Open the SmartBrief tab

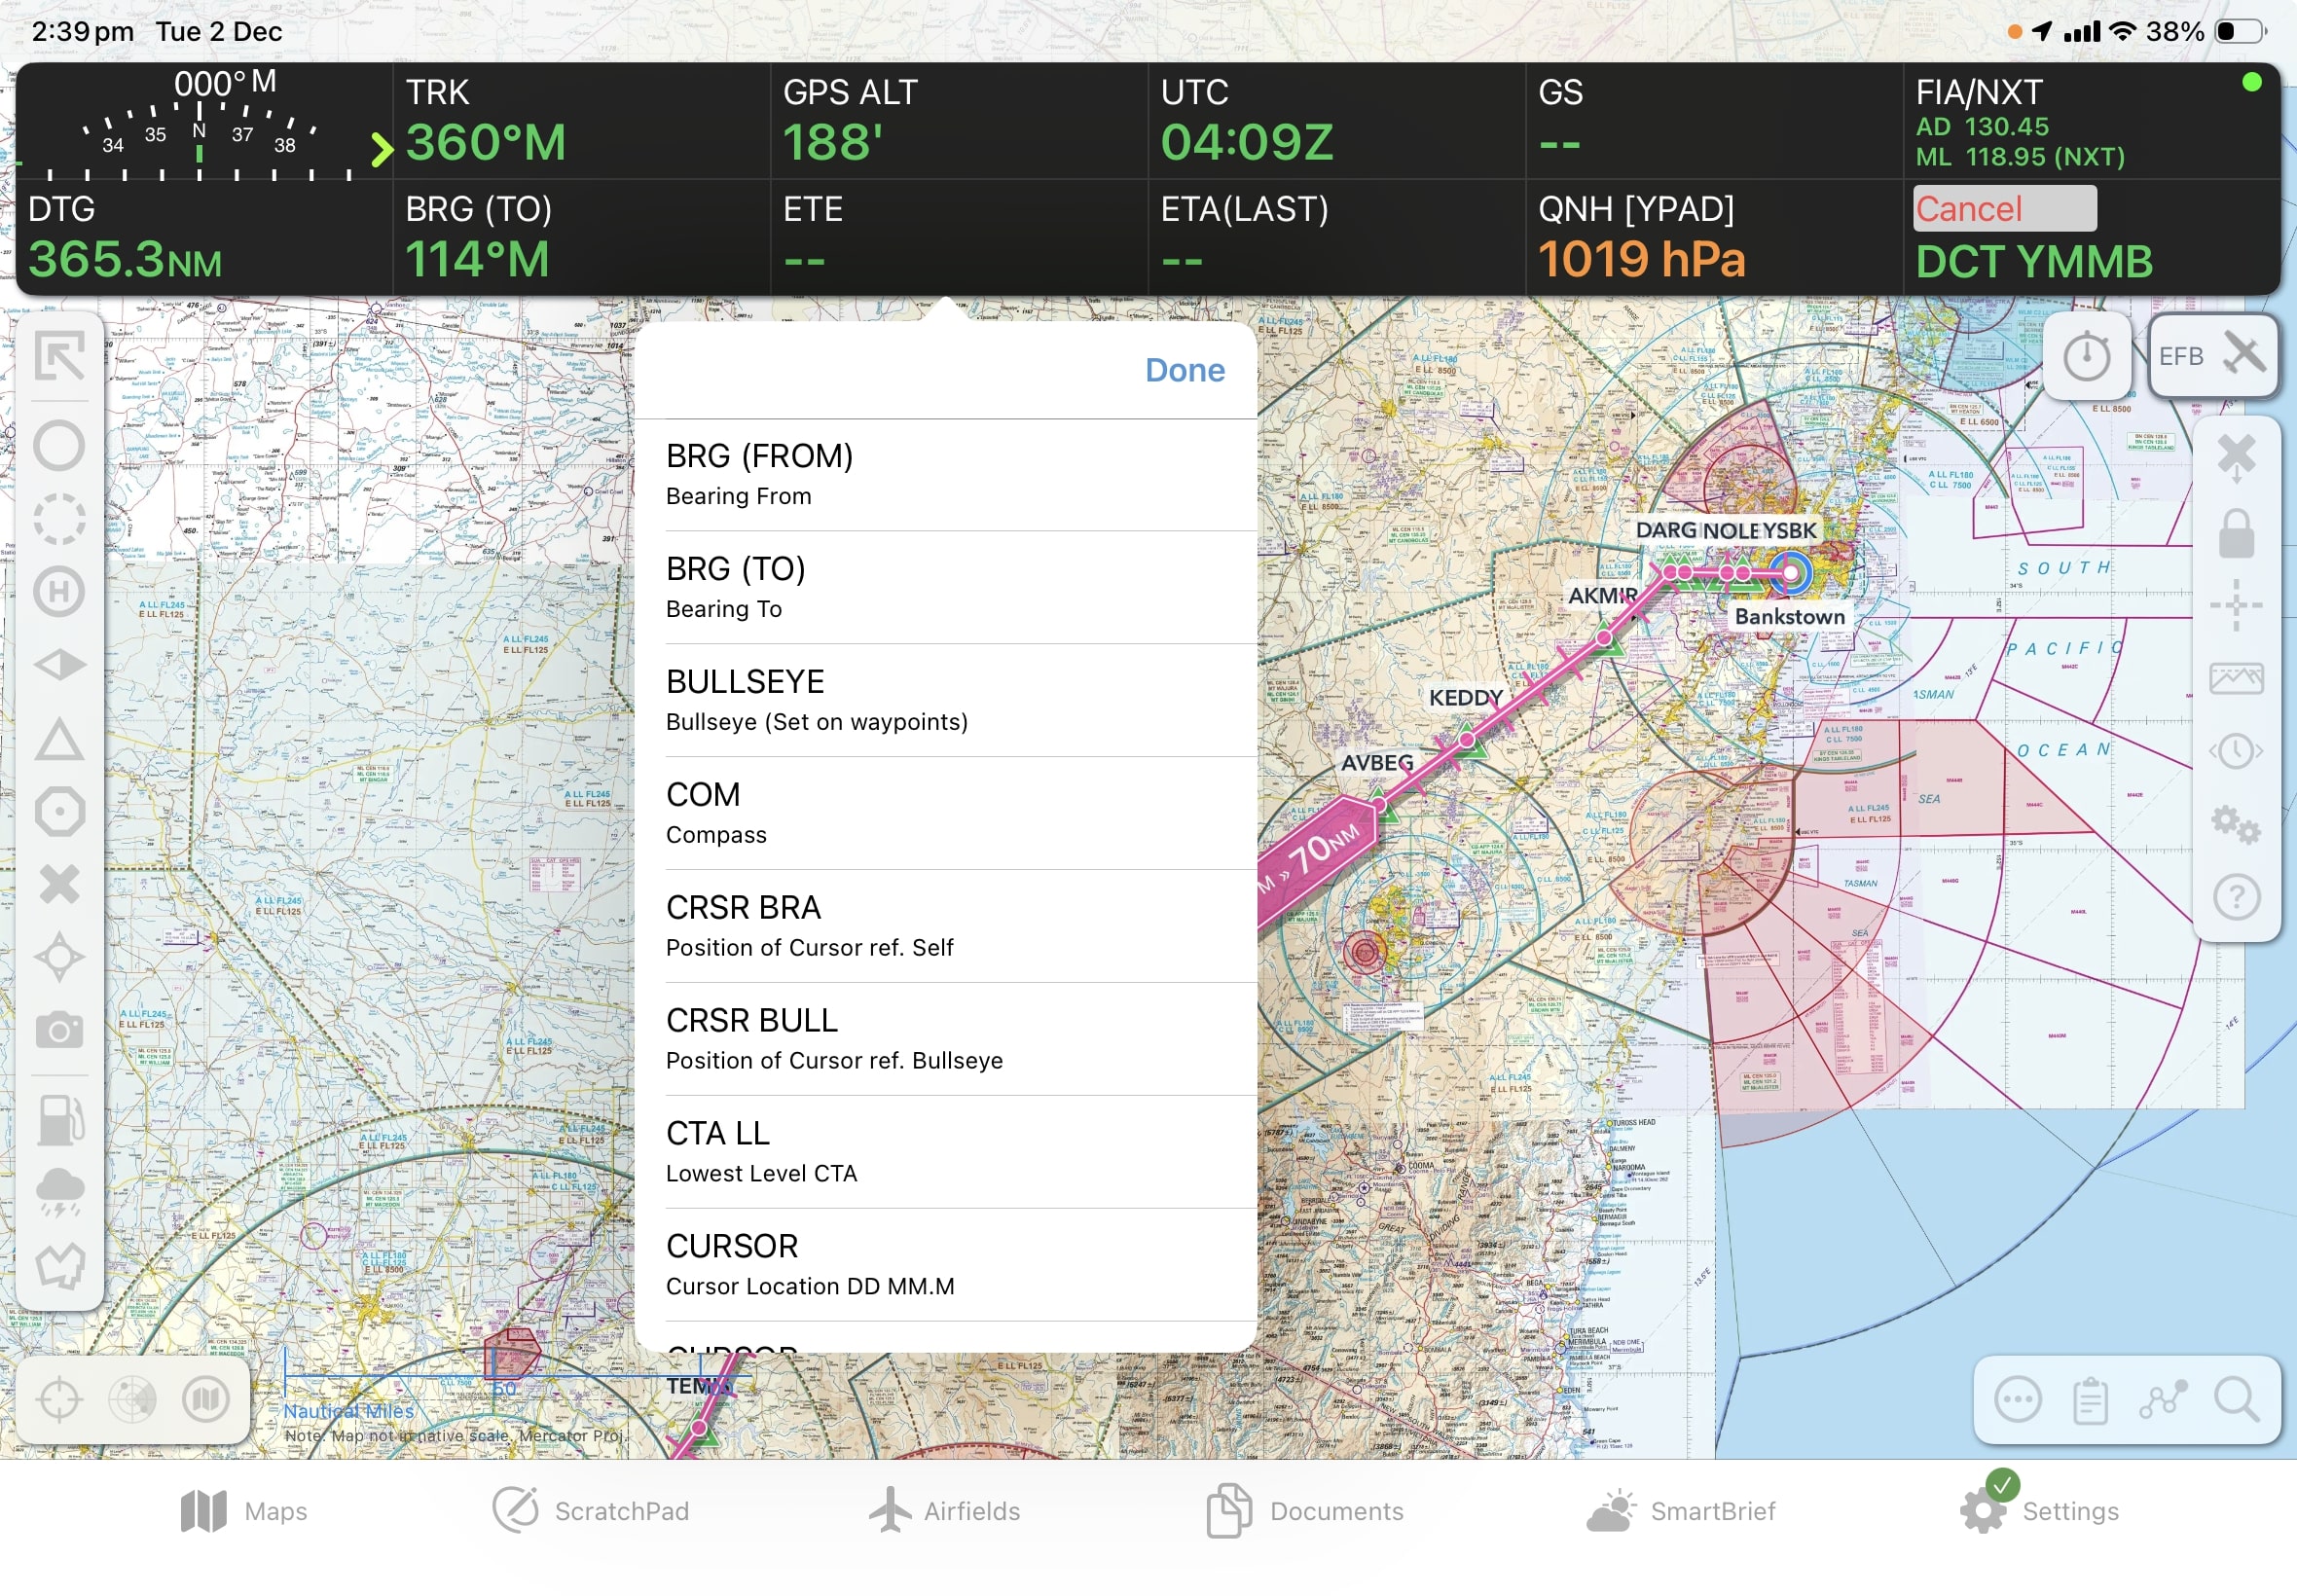coord(1682,1511)
